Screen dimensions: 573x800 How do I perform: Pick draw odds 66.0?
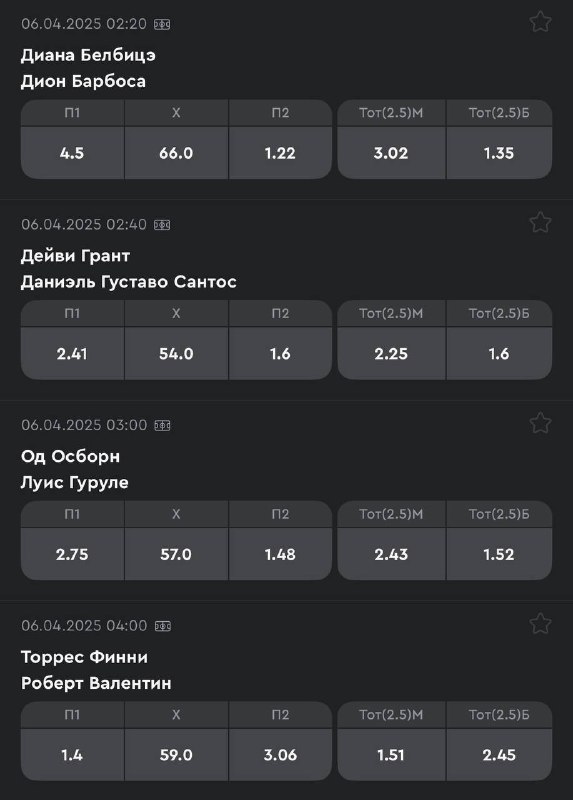[x=176, y=153]
